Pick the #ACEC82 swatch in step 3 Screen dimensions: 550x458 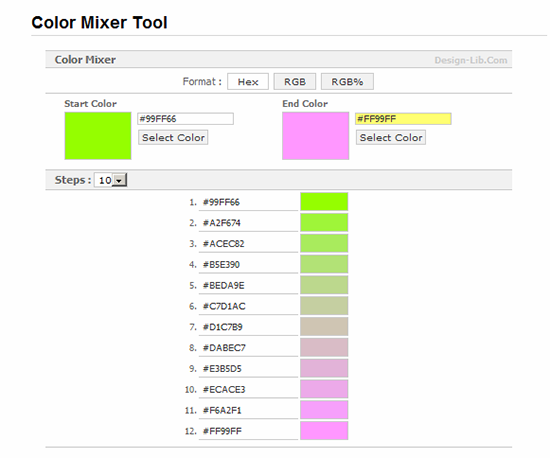[324, 243]
